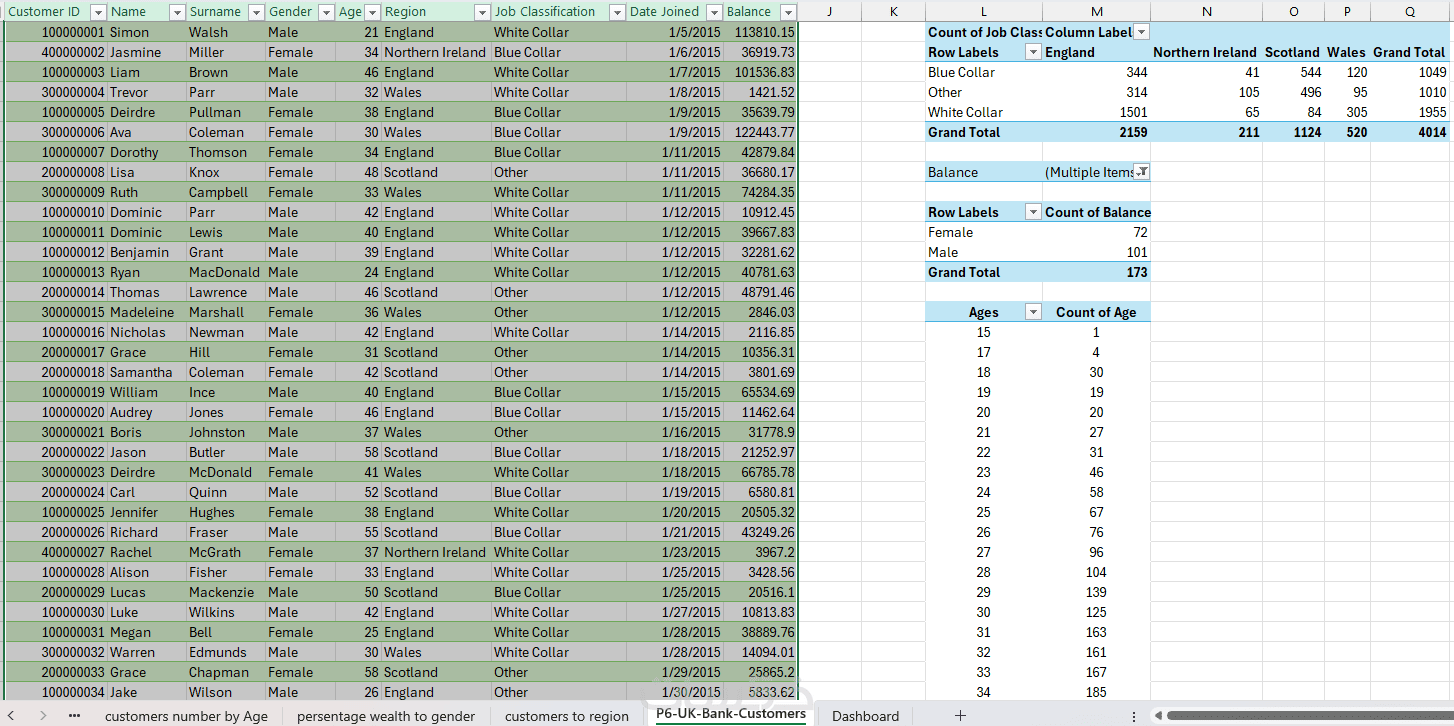Screen dimensions: 1454x726
Task: Open the Name column filter dropdown
Action: click(x=177, y=12)
